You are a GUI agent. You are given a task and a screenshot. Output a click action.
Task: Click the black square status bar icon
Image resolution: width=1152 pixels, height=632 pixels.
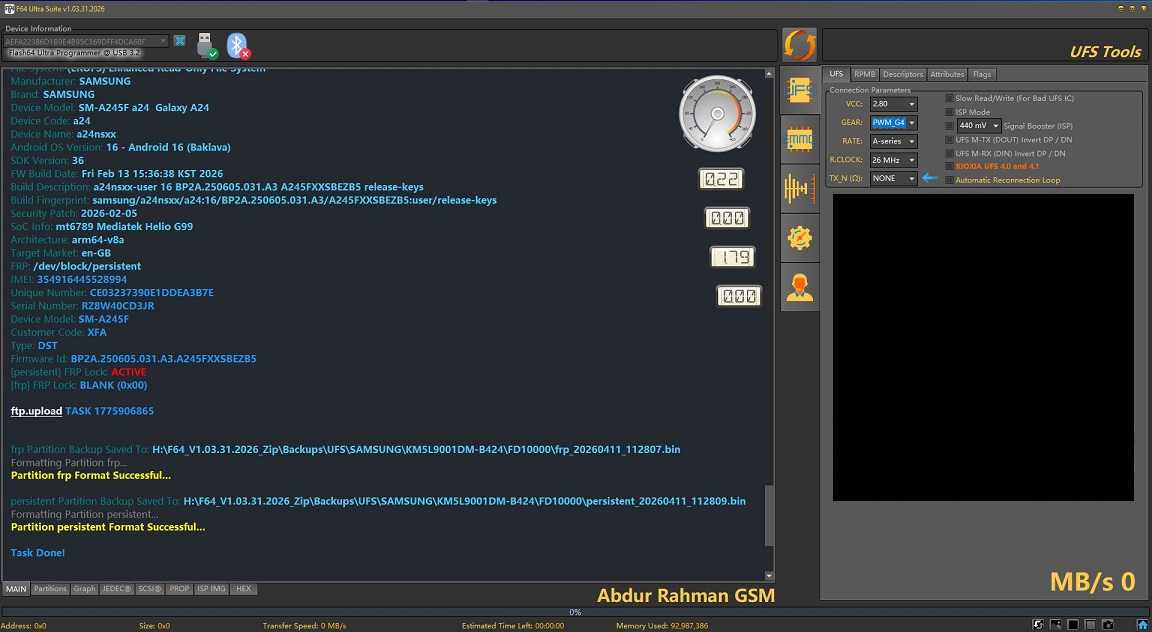point(1073,625)
